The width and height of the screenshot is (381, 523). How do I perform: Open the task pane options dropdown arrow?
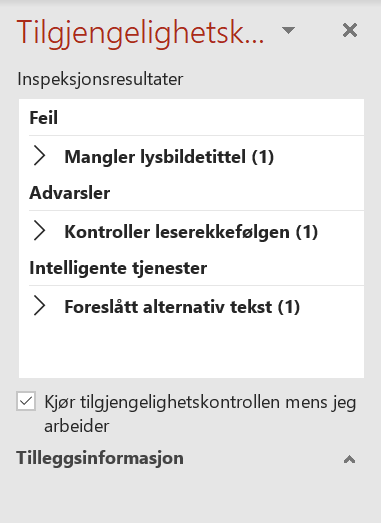coord(288,30)
